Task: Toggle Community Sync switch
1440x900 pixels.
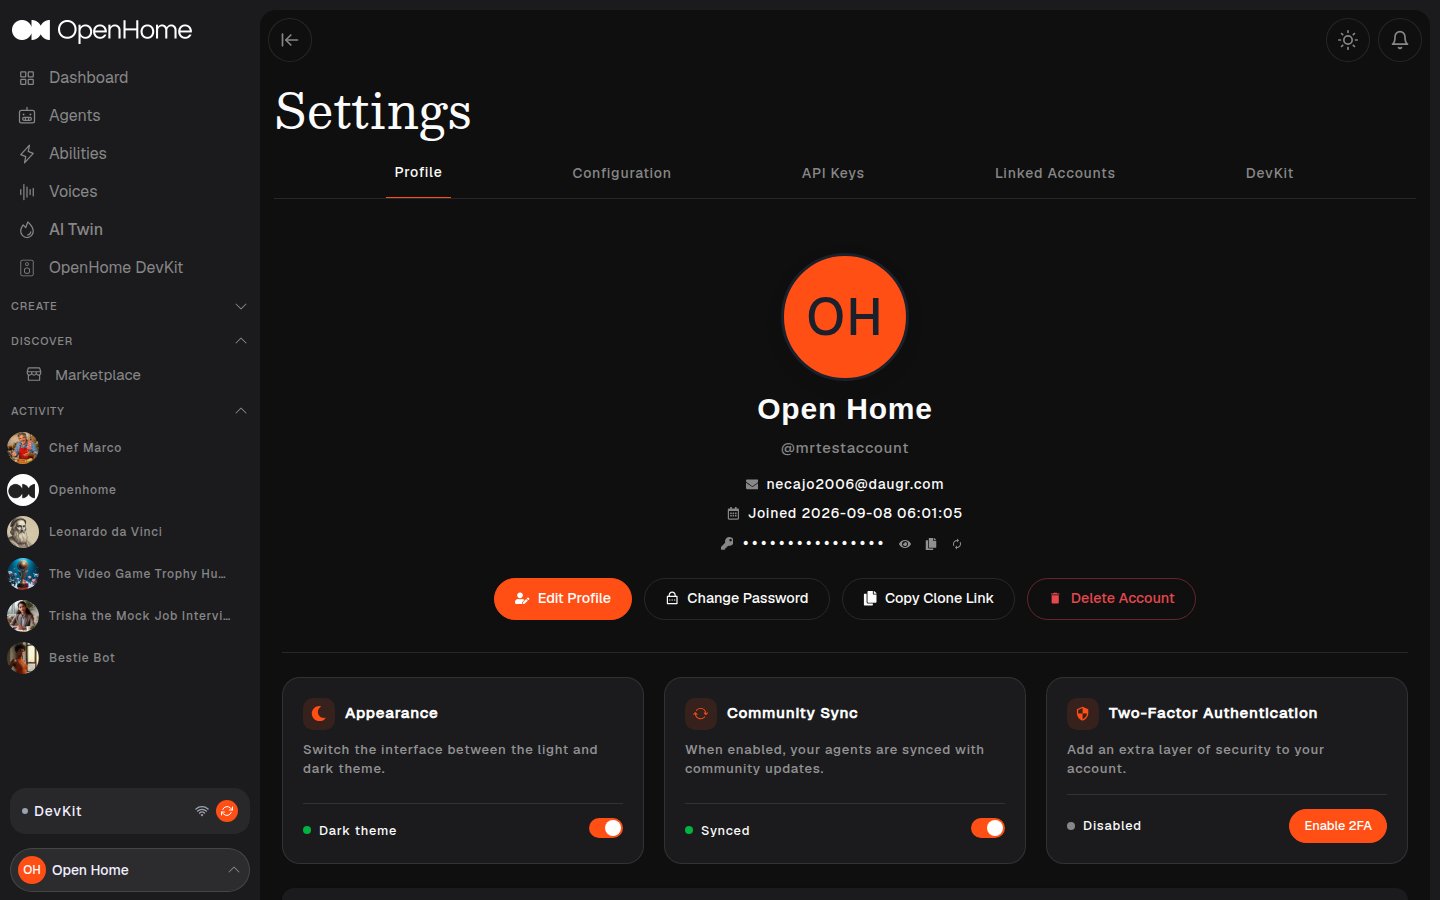Action: 988,828
